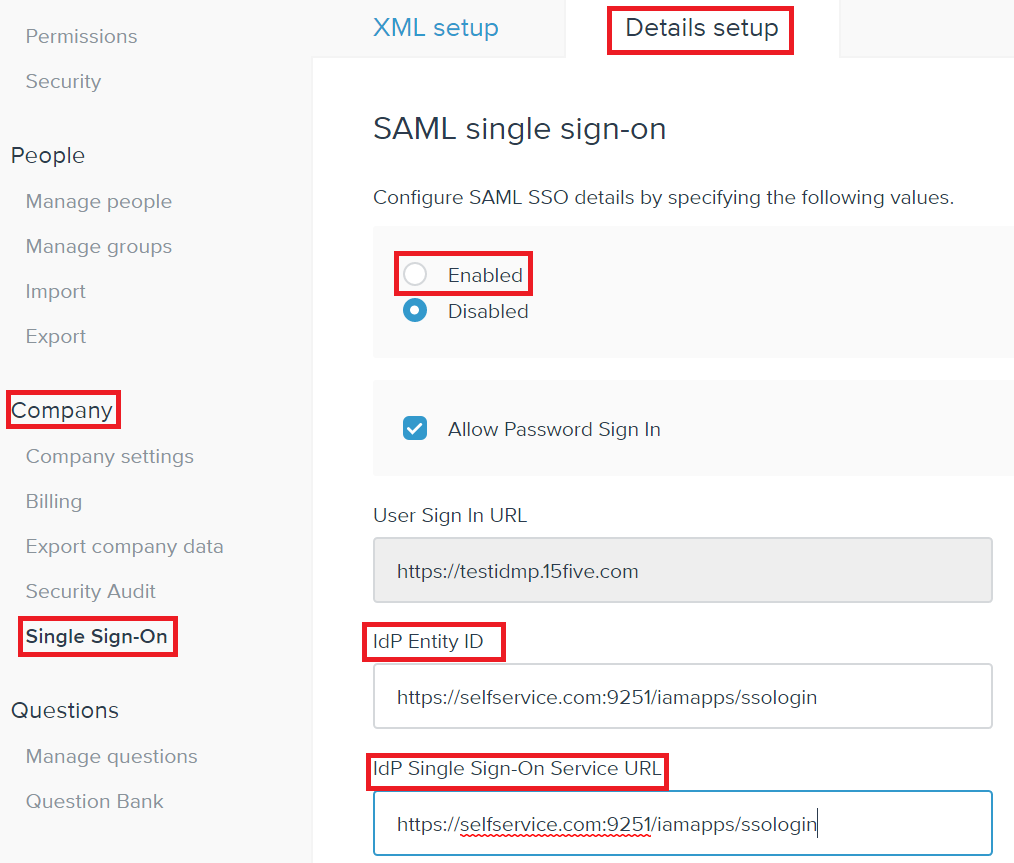
Task: Select Export under People
Action: click(56, 336)
